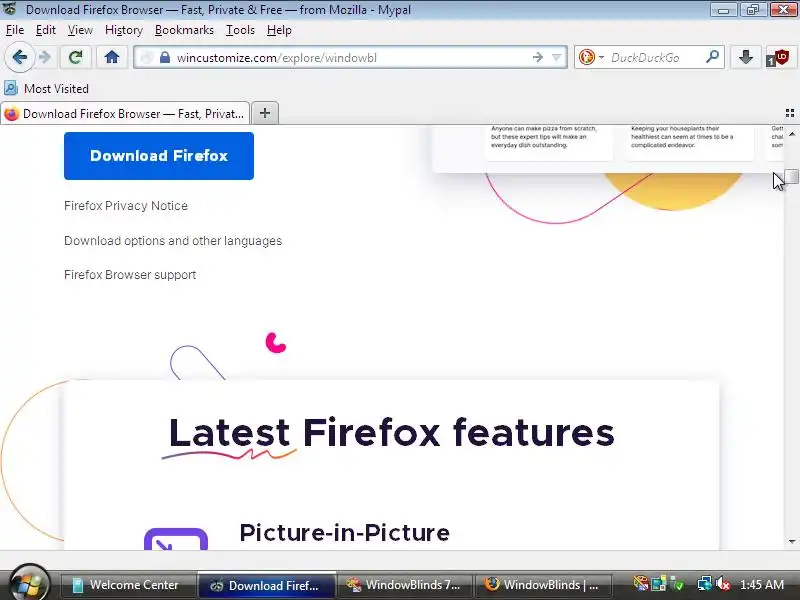The image size is (800, 600).
Task: Click the WindowBlinds tray icon
Action: [640, 584]
